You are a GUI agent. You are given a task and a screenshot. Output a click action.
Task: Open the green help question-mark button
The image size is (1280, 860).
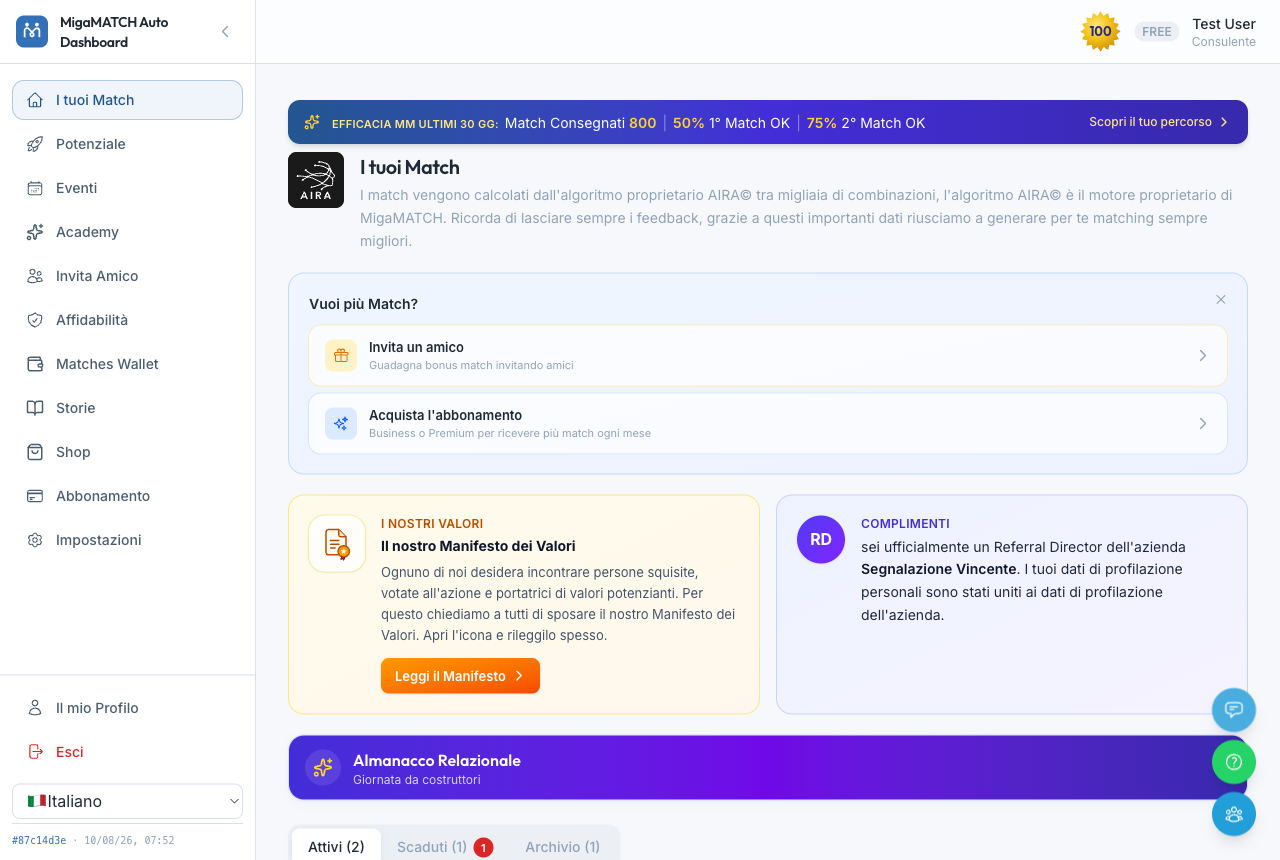click(x=1234, y=762)
